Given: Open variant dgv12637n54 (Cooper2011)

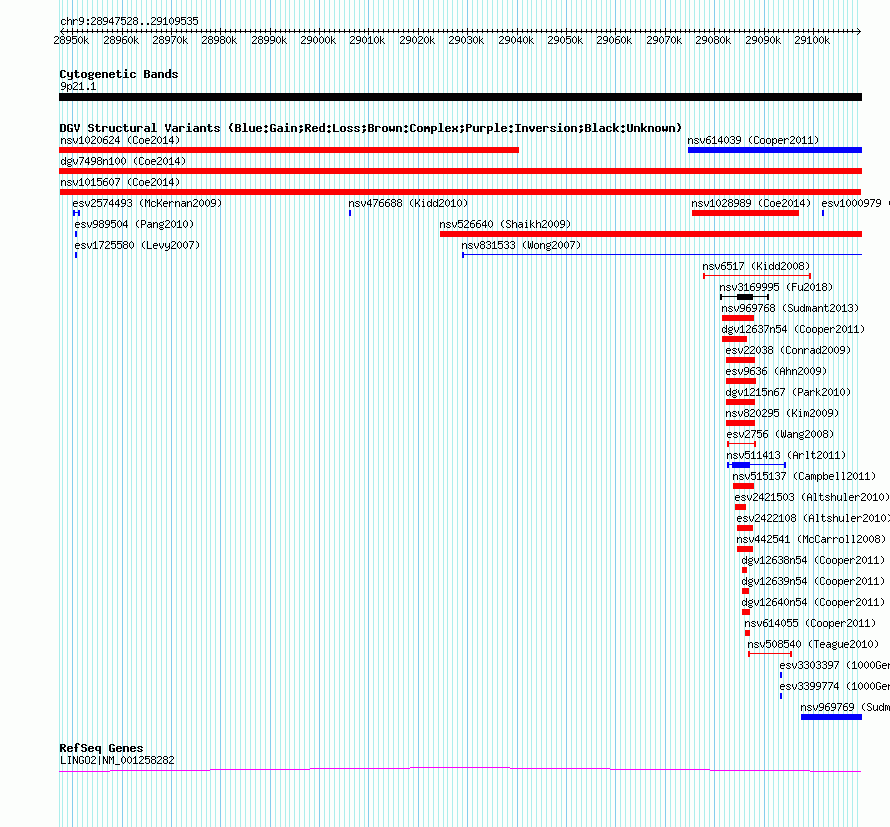Looking at the screenshot, I should [793, 329].
